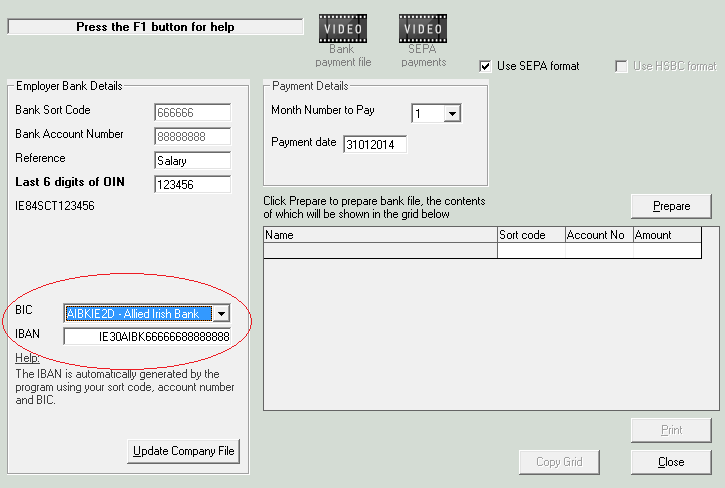
Task: Select the Name column header in grid
Action: (380, 235)
